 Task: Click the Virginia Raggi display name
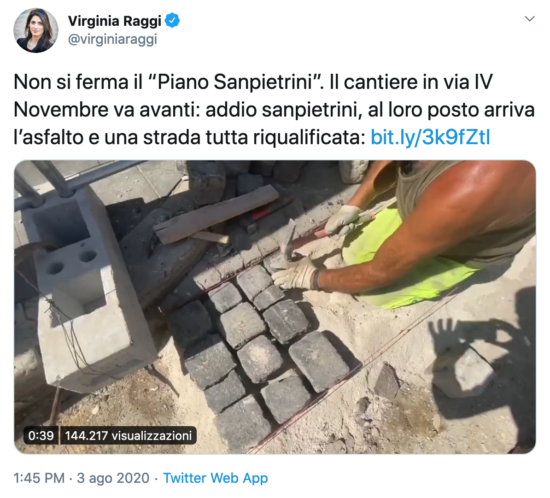click(115, 21)
